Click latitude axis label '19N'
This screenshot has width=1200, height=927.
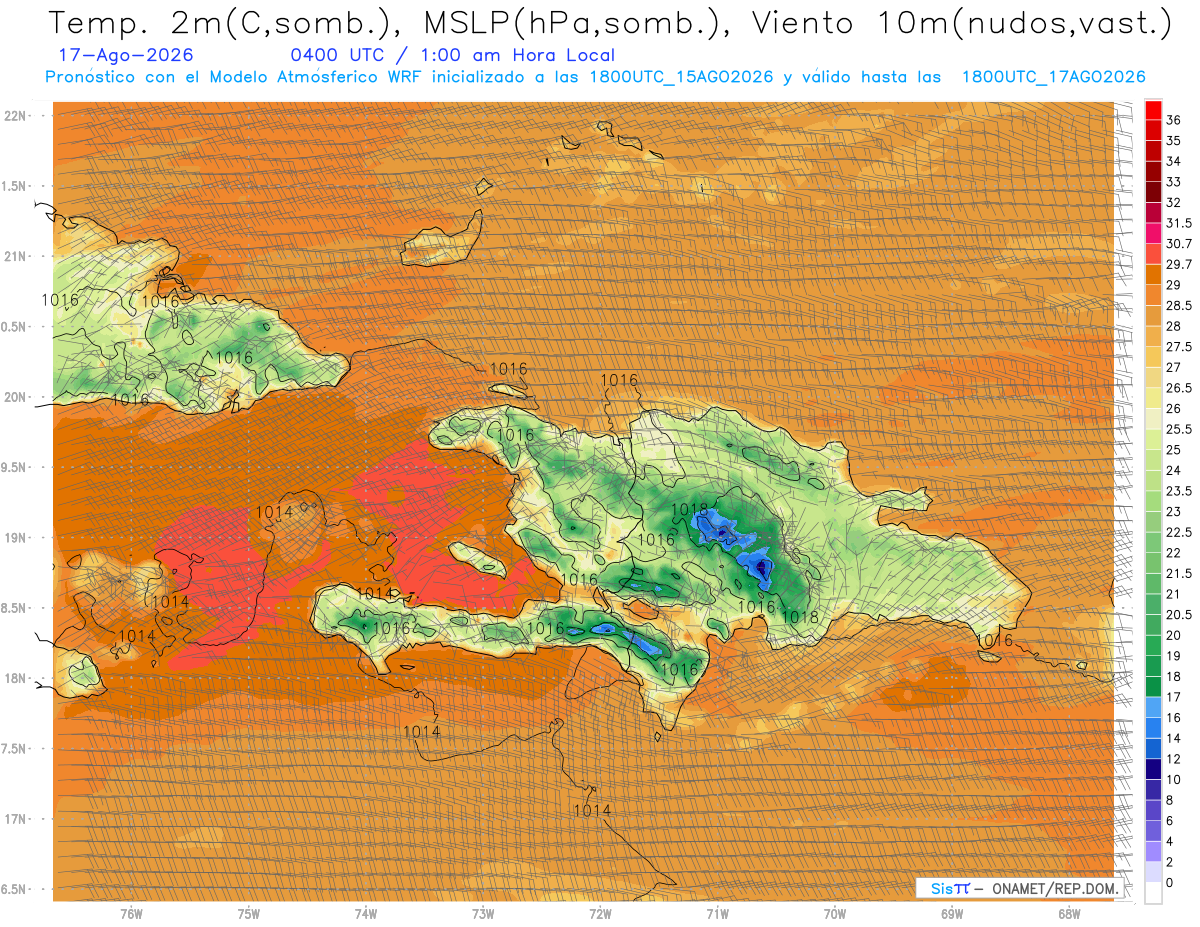(x=17, y=537)
